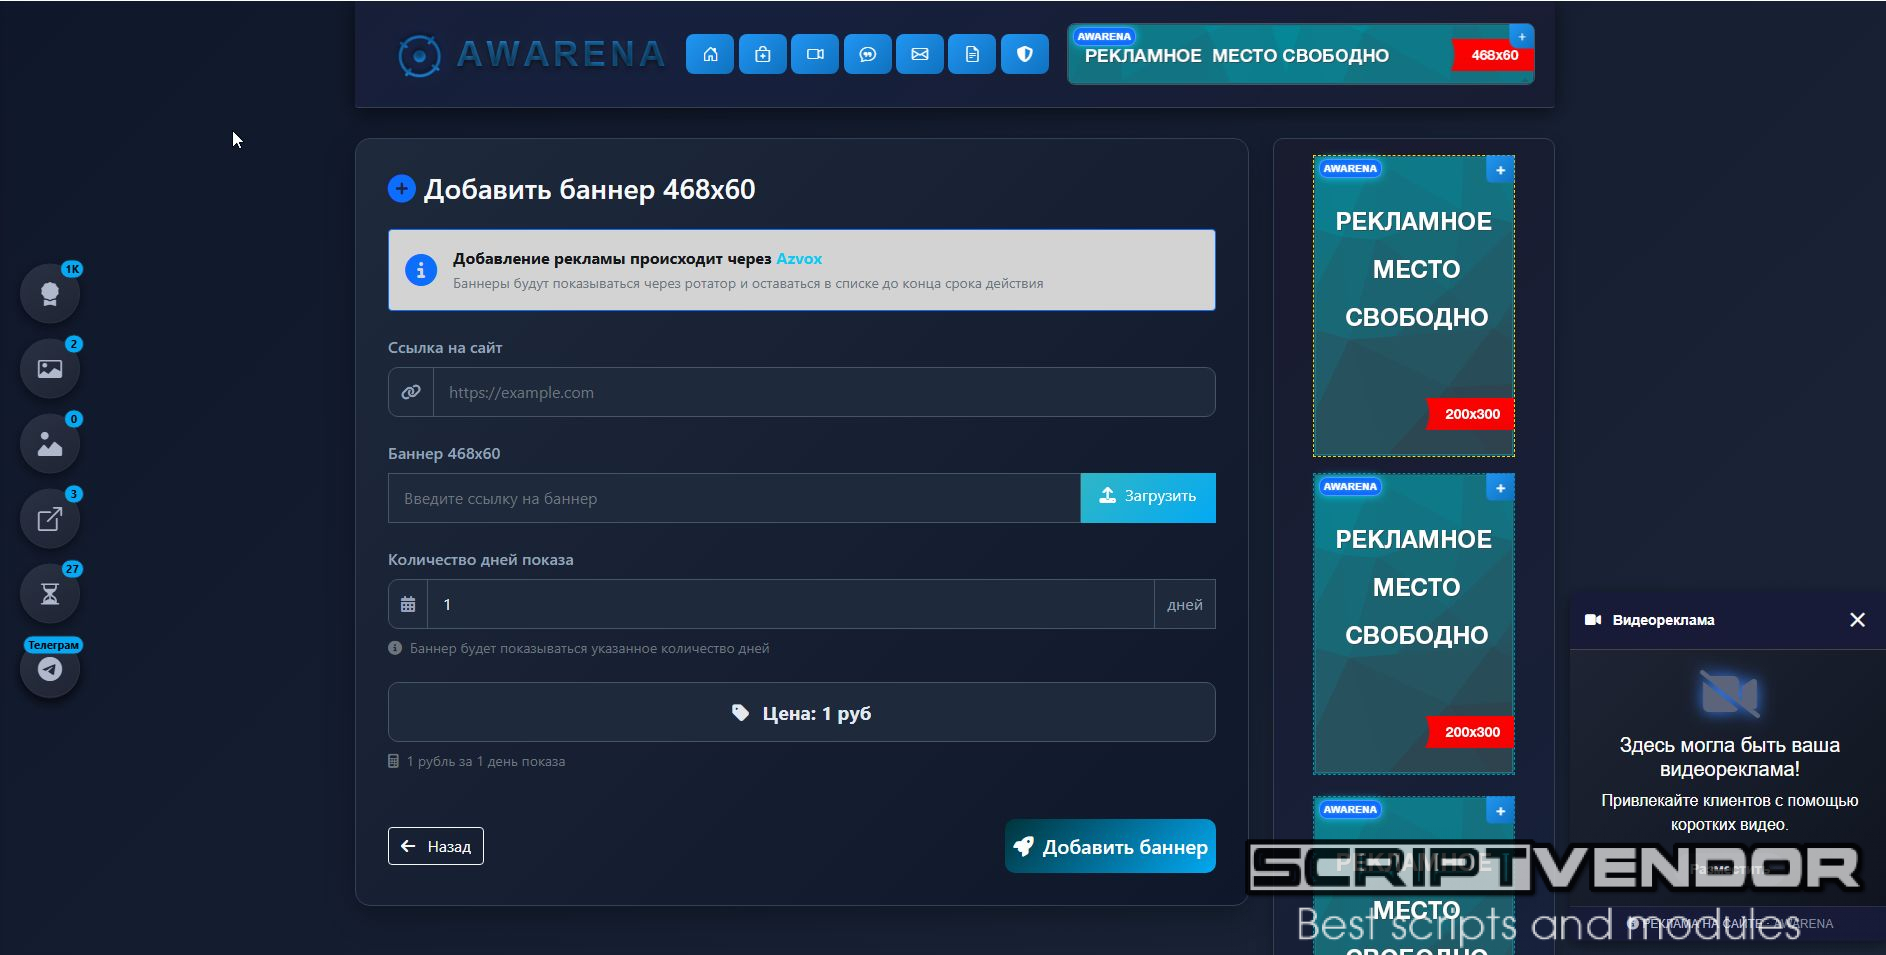Select the days count input field
Viewport: 1886px width, 955px height.
tap(790, 605)
